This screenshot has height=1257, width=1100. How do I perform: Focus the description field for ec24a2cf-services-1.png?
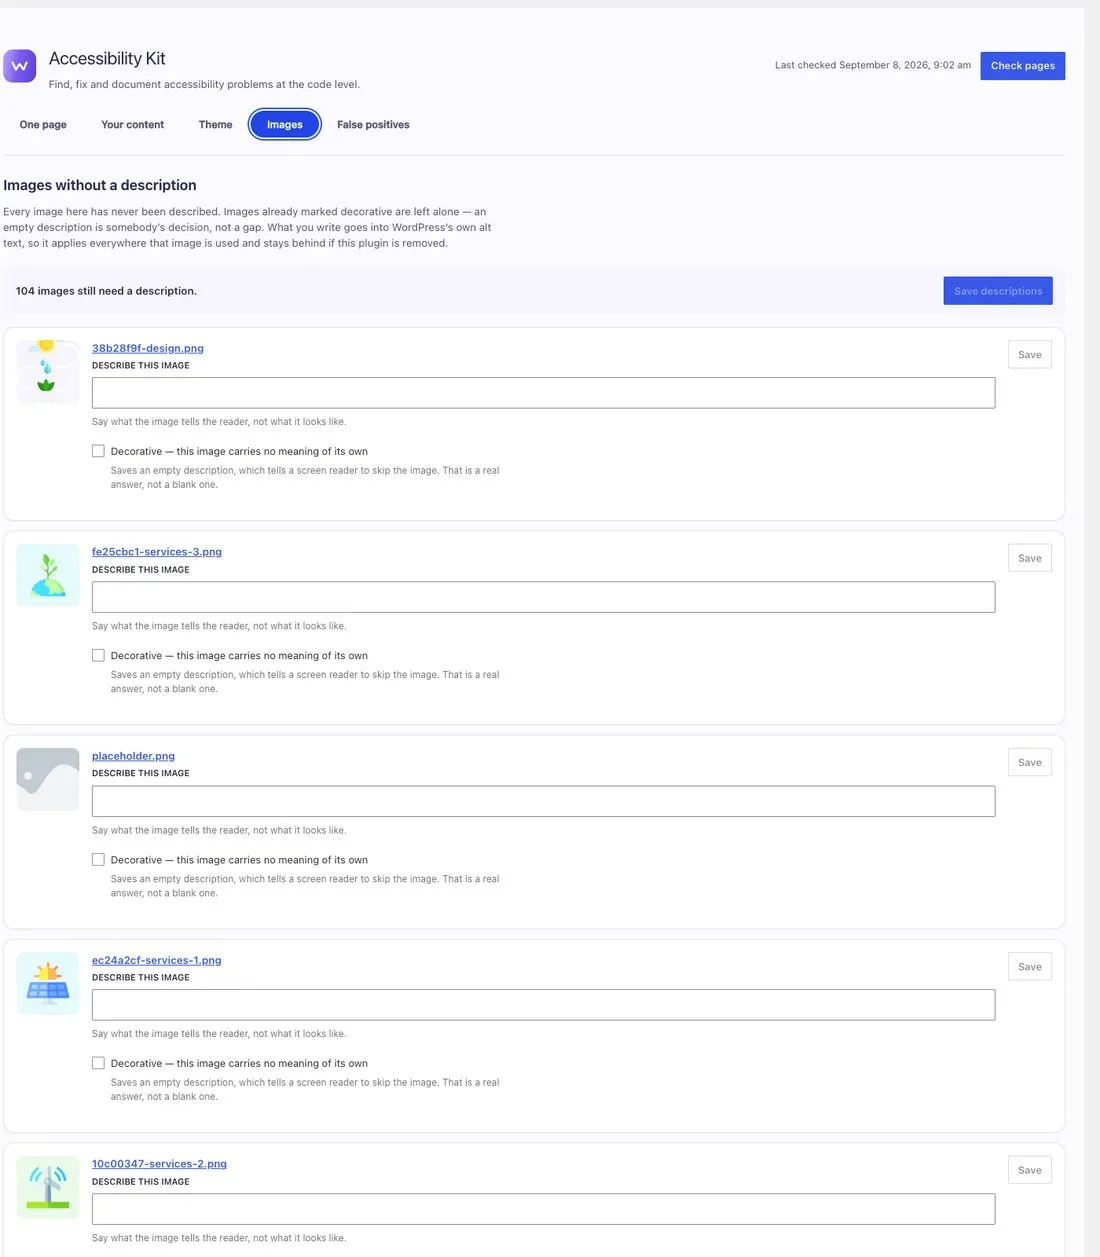point(543,1005)
